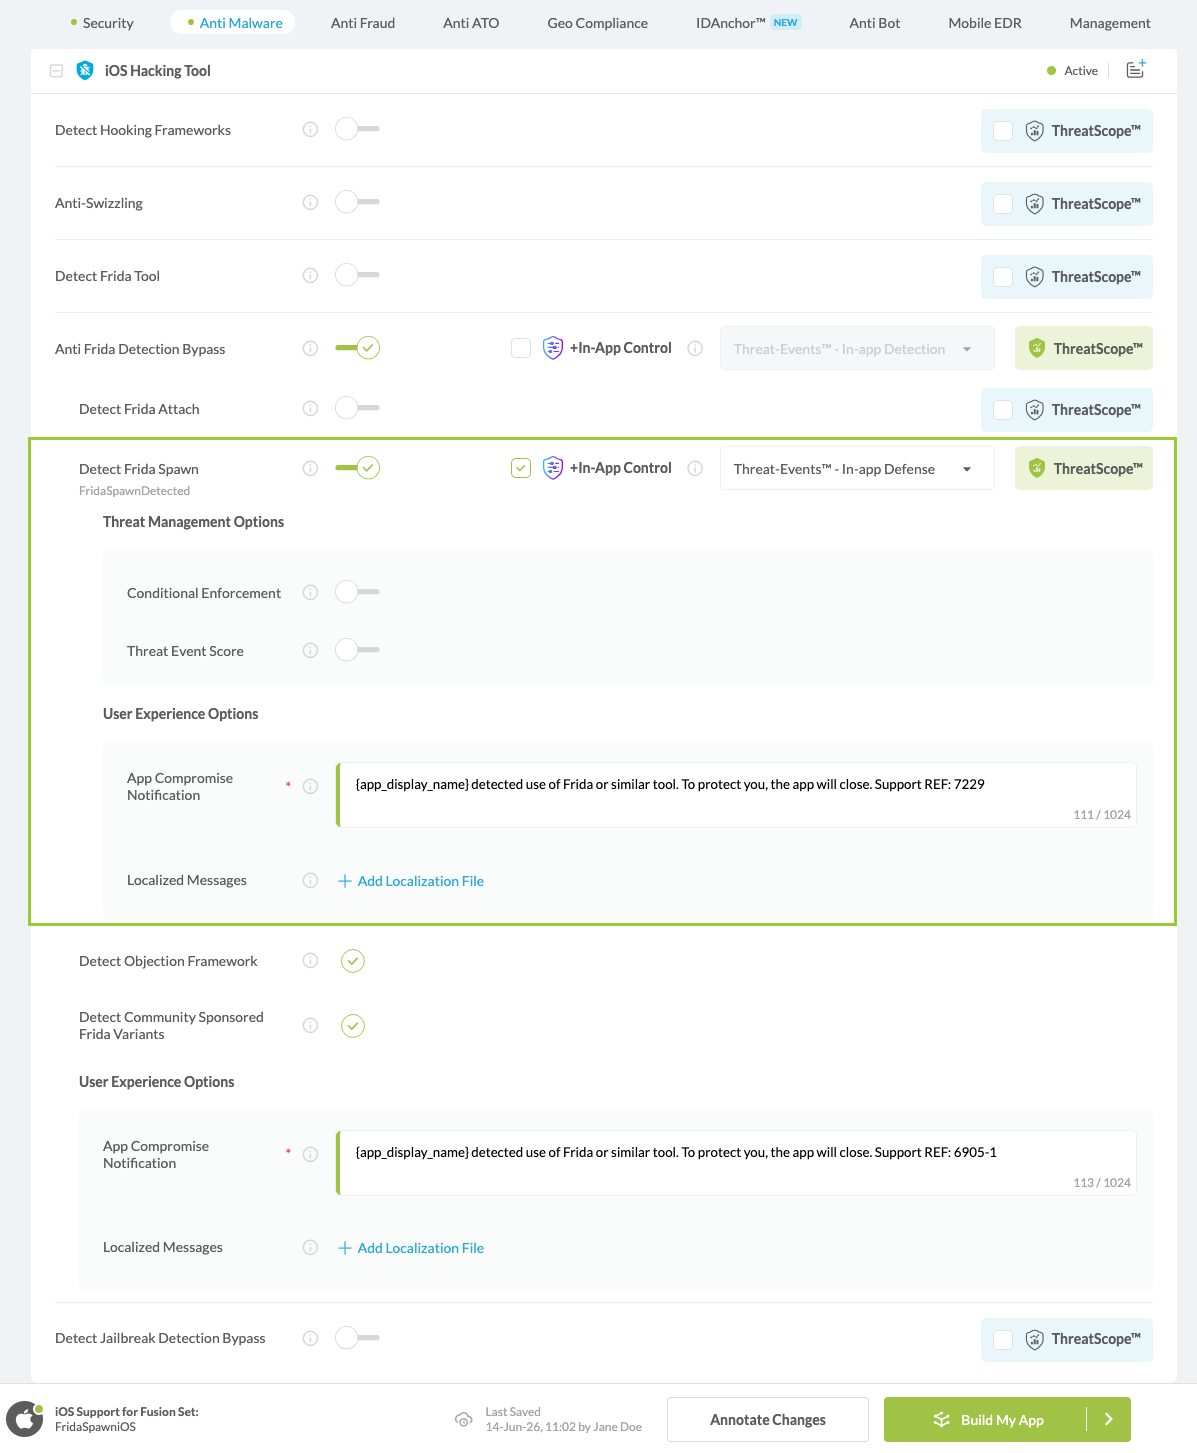Image resolution: width=1197 pixels, height=1453 pixels.
Task: Show info for Frida Spawn Localized Messages
Action: point(310,880)
